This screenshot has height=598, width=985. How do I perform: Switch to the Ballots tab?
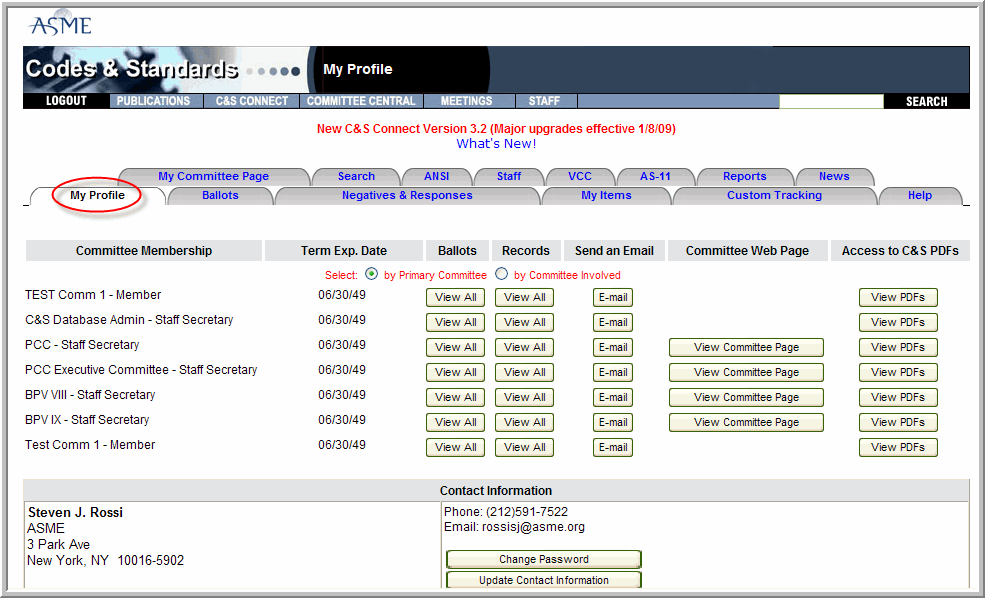220,195
